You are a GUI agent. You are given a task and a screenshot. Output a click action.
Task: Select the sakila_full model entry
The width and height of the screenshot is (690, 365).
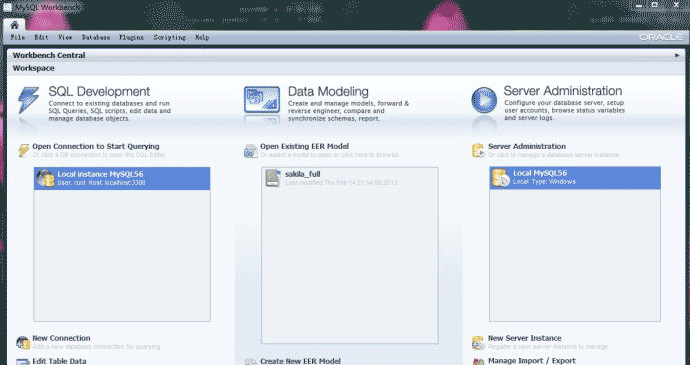tap(350, 178)
